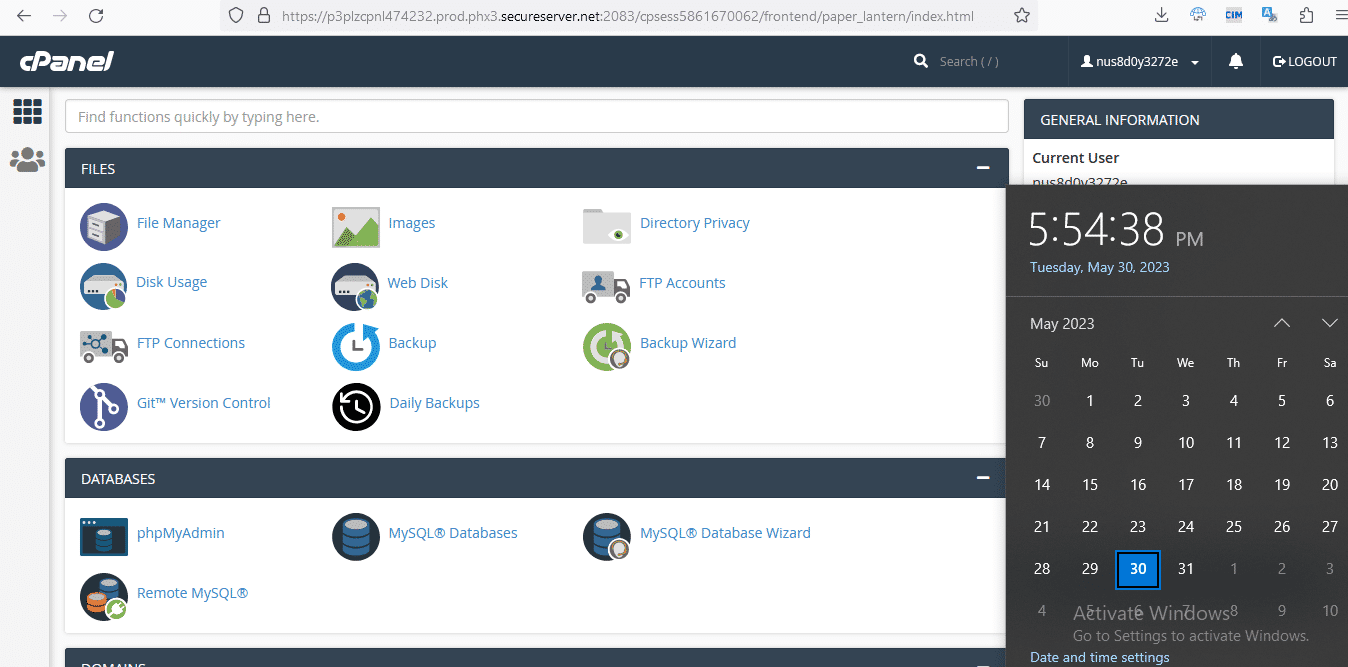Open the browser hamburger menu
The width and height of the screenshot is (1348, 667).
pyautogui.click(x=1341, y=16)
